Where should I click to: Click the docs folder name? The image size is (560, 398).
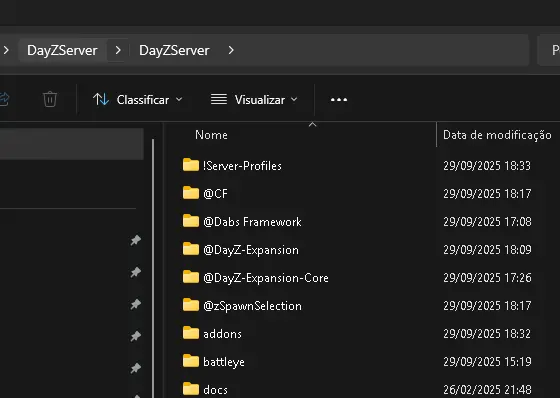click(215, 390)
